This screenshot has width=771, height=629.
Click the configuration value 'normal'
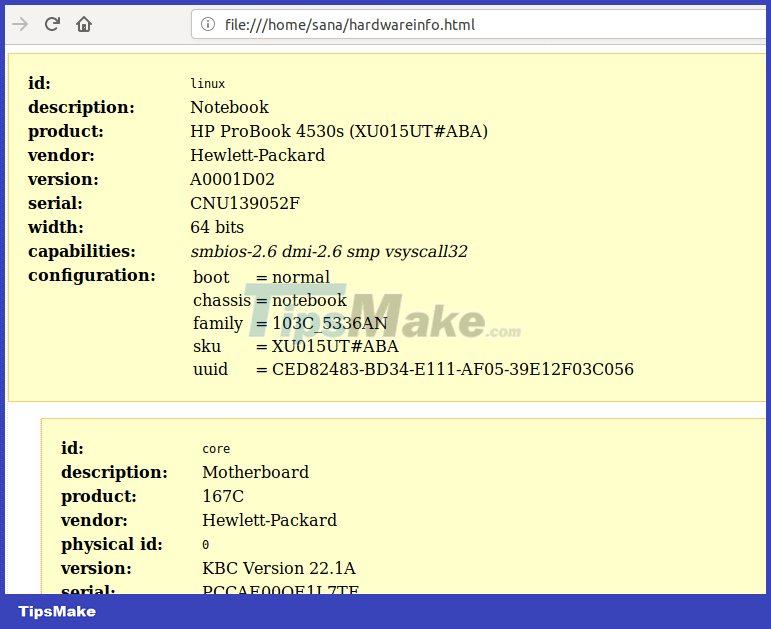301,277
